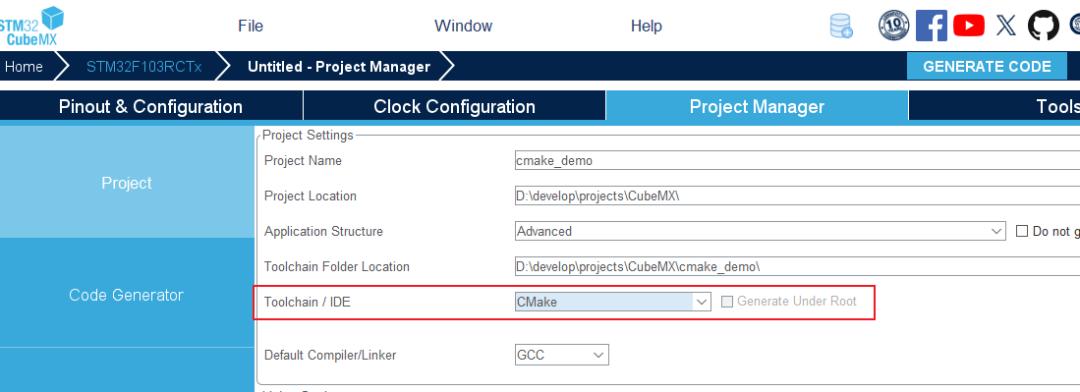1080x392 pixels.
Task: Open the Default Compiler/Linker GCC dropdown
Action: coord(561,355)
